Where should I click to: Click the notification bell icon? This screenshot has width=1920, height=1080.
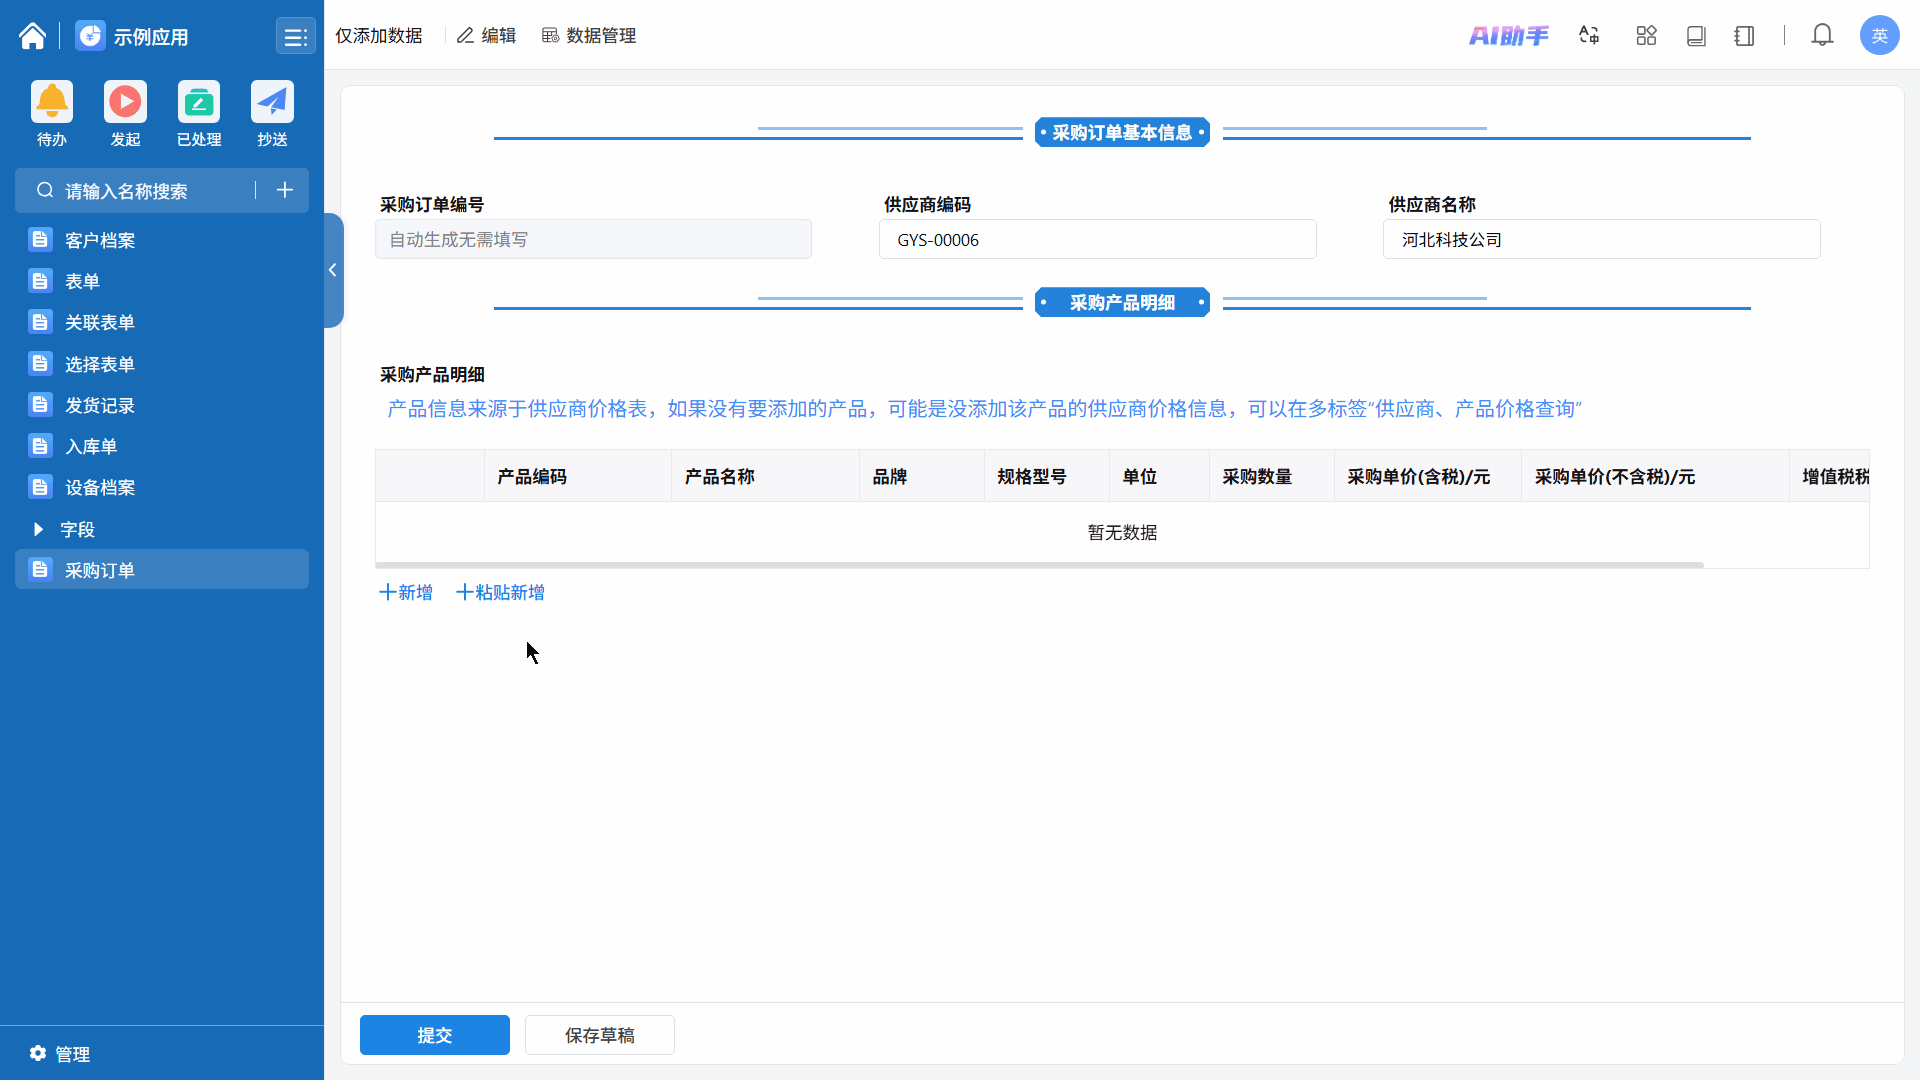1822,36
